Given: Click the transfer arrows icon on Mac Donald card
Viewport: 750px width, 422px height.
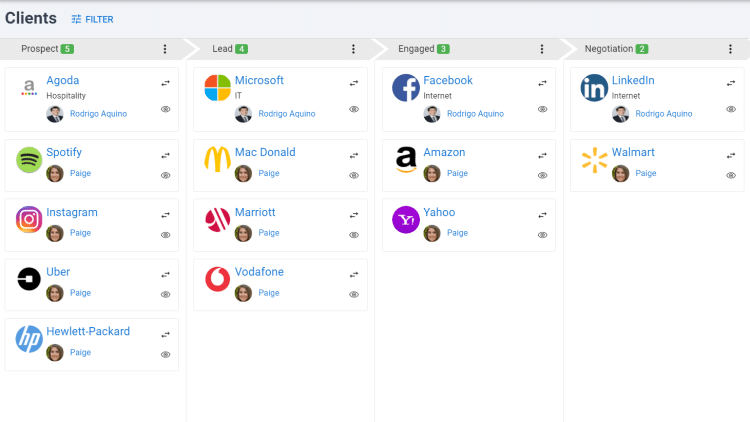Looking at the screenshot, I should tap(354, 155).
